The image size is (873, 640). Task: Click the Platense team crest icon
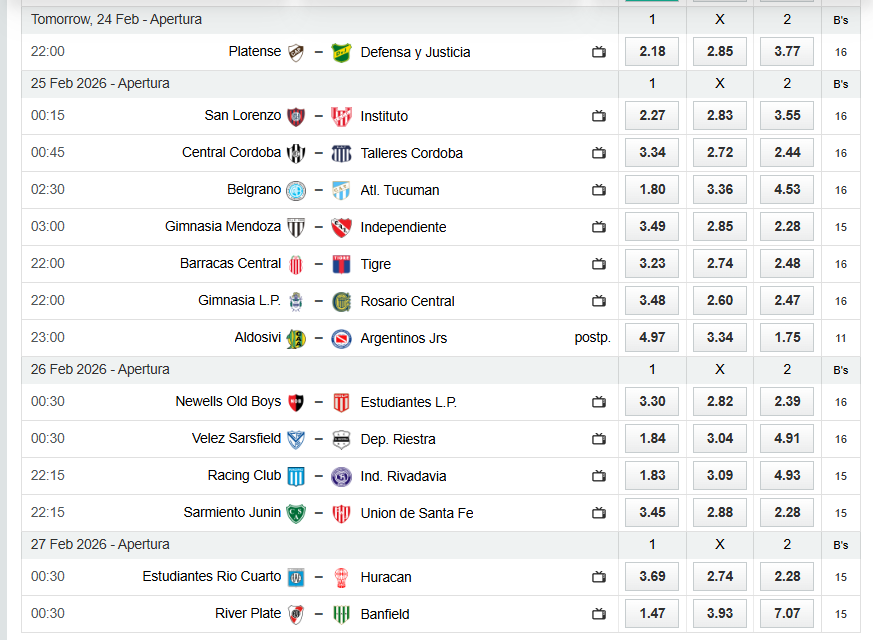pyautogui.click(x=296, y=52)
